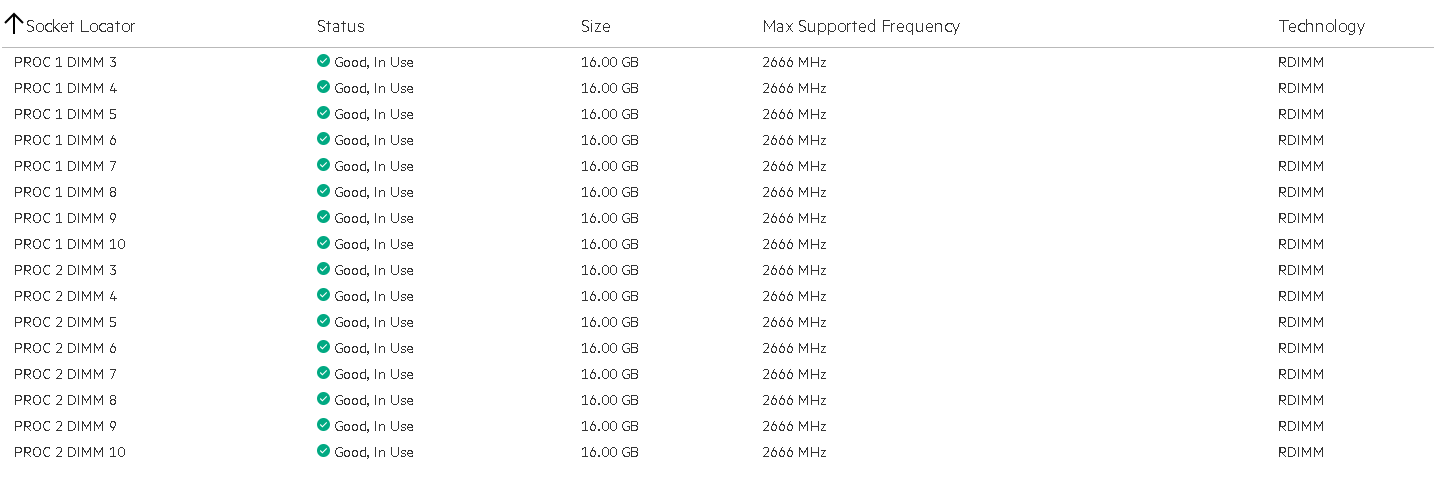This screenshot has width=1434, height=491.
Task: Sort by the Status column header
Action: pos(340,26)
